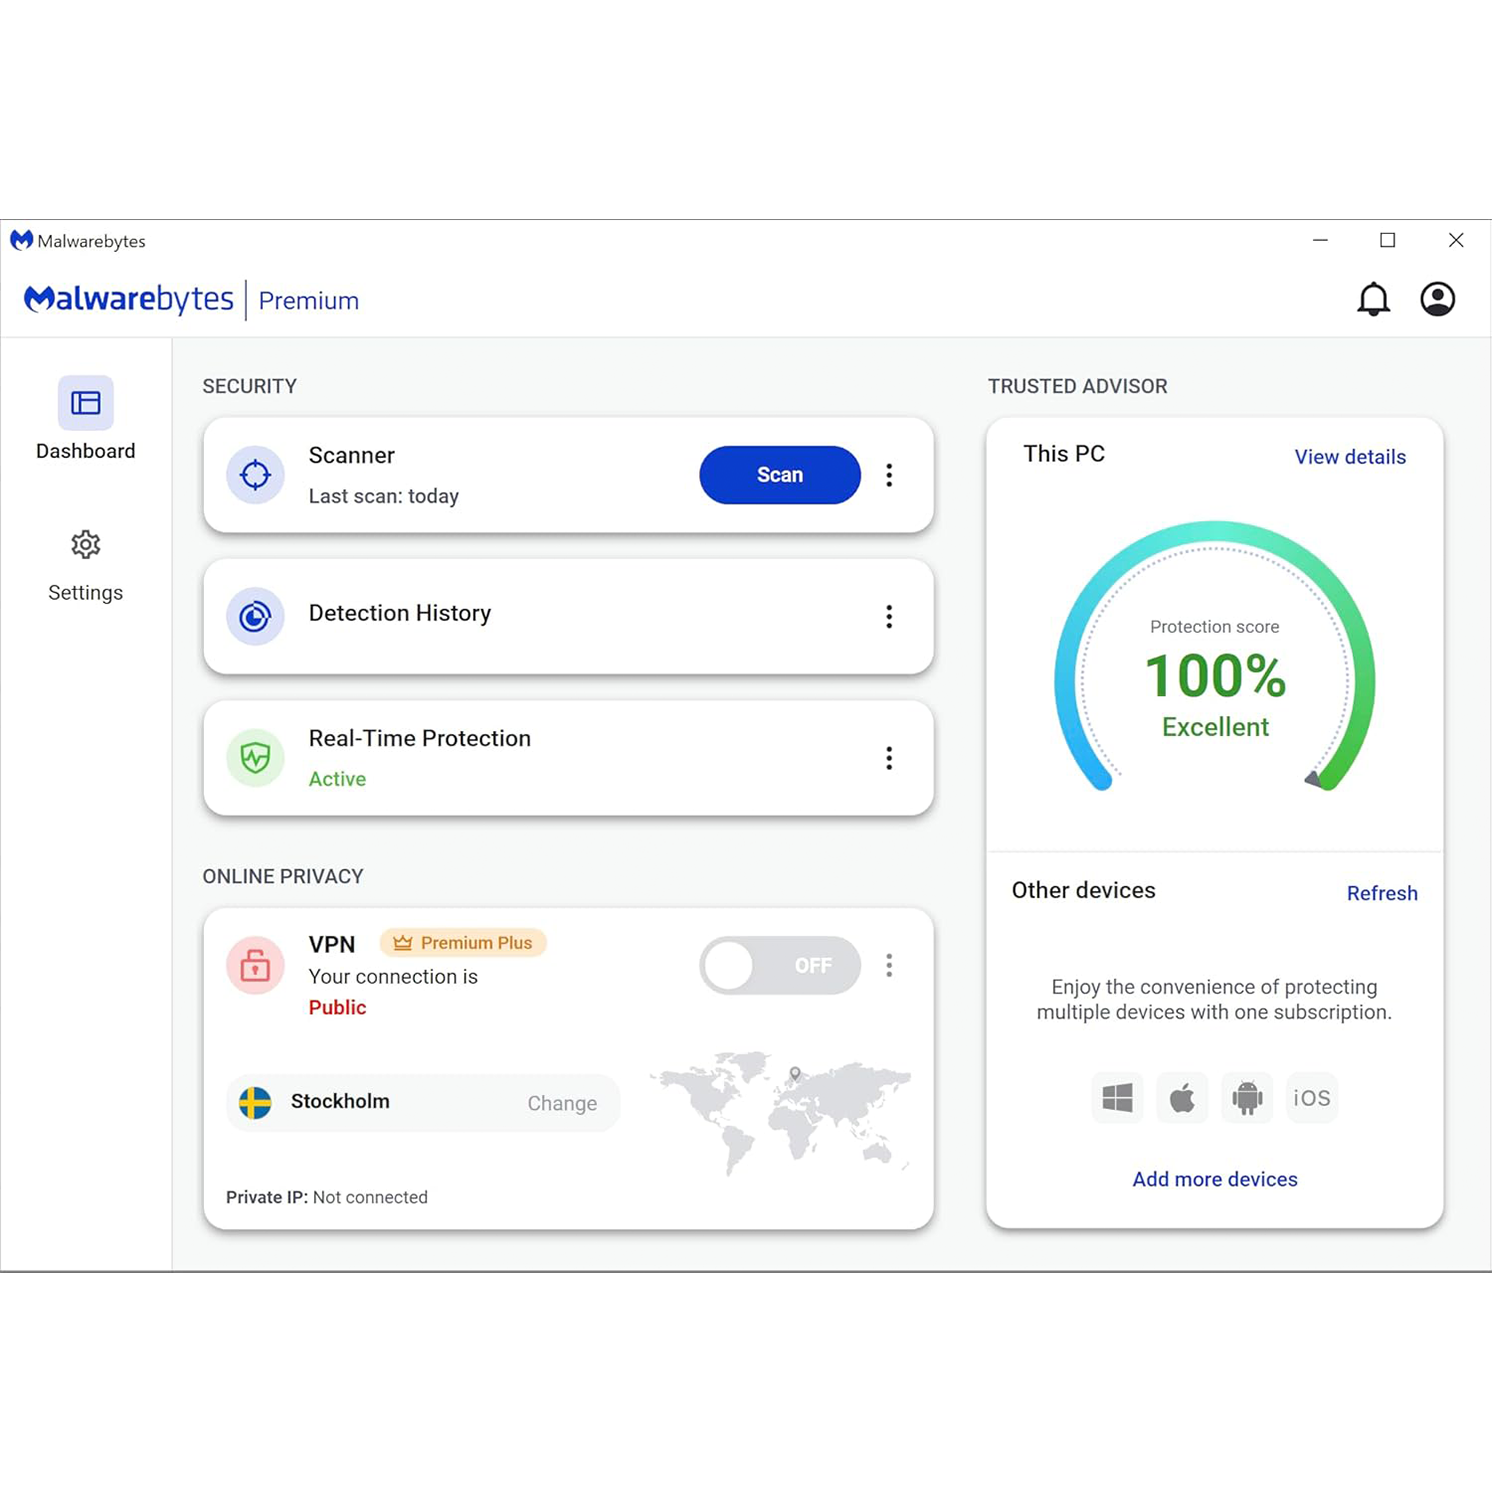Click the VPN padlock icon
This screenshot has width=1492, height=1492.
256,965
